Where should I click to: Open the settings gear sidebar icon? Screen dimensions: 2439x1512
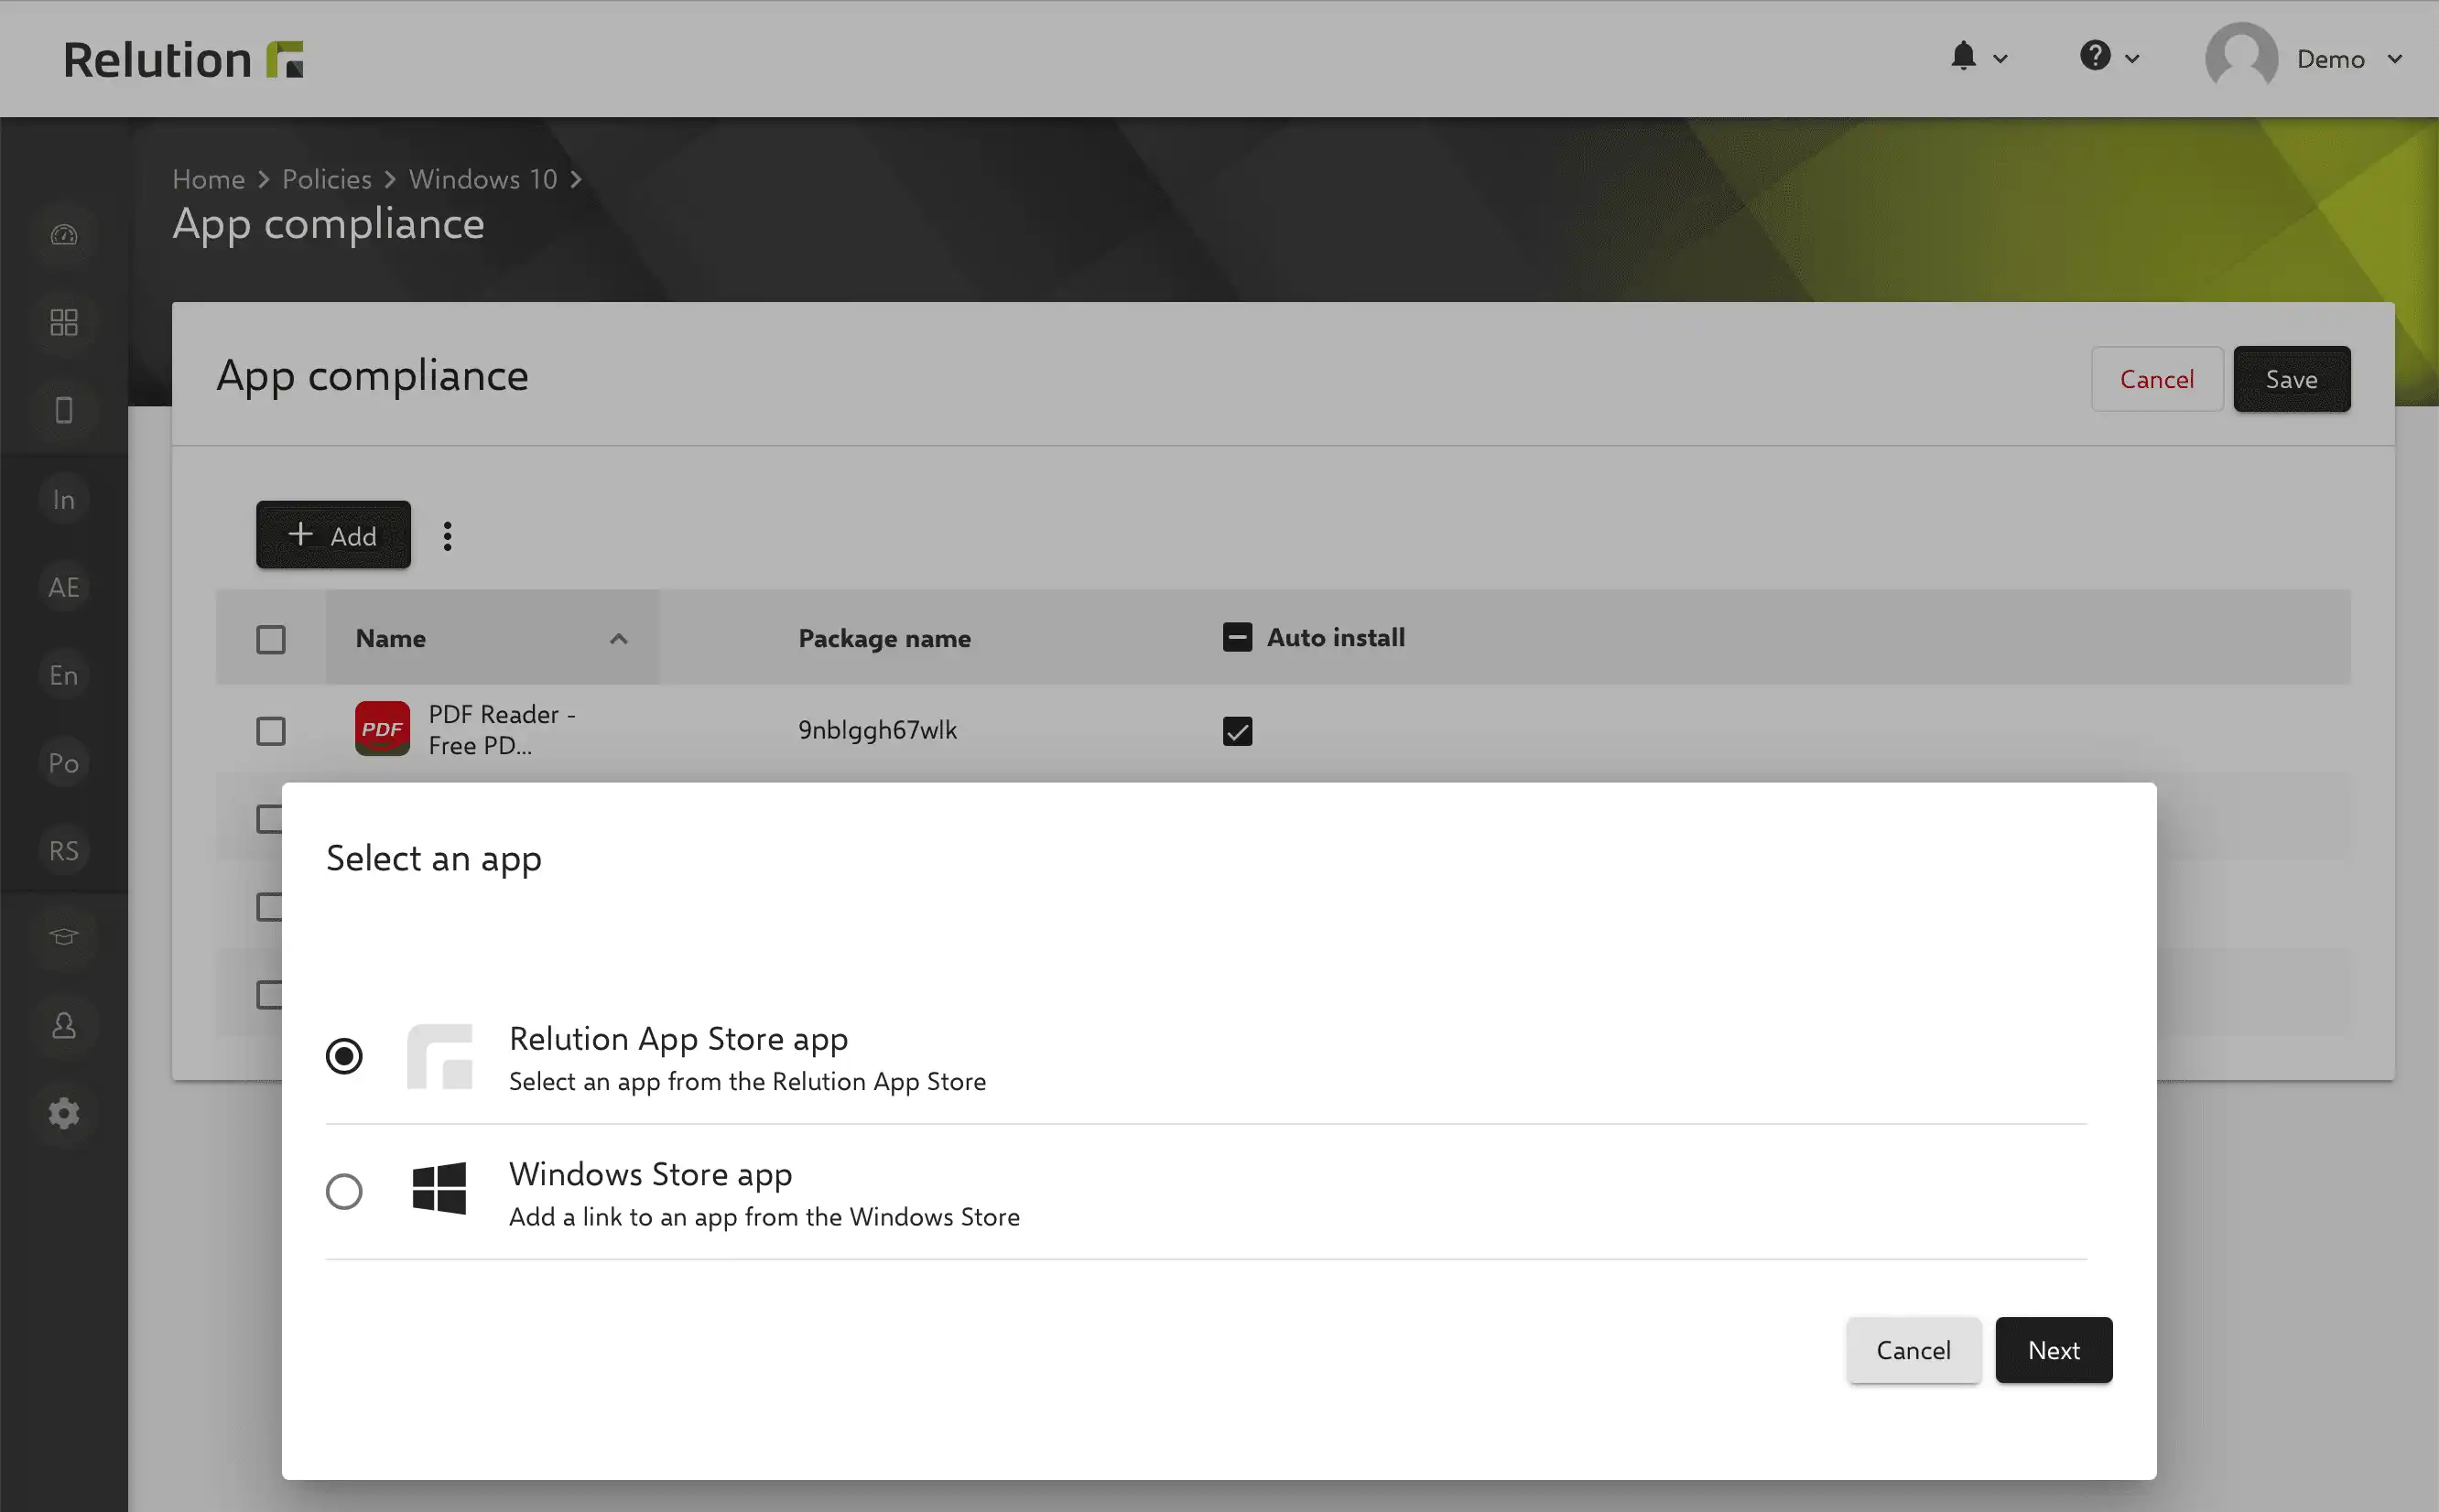[x=64, y=1113]
